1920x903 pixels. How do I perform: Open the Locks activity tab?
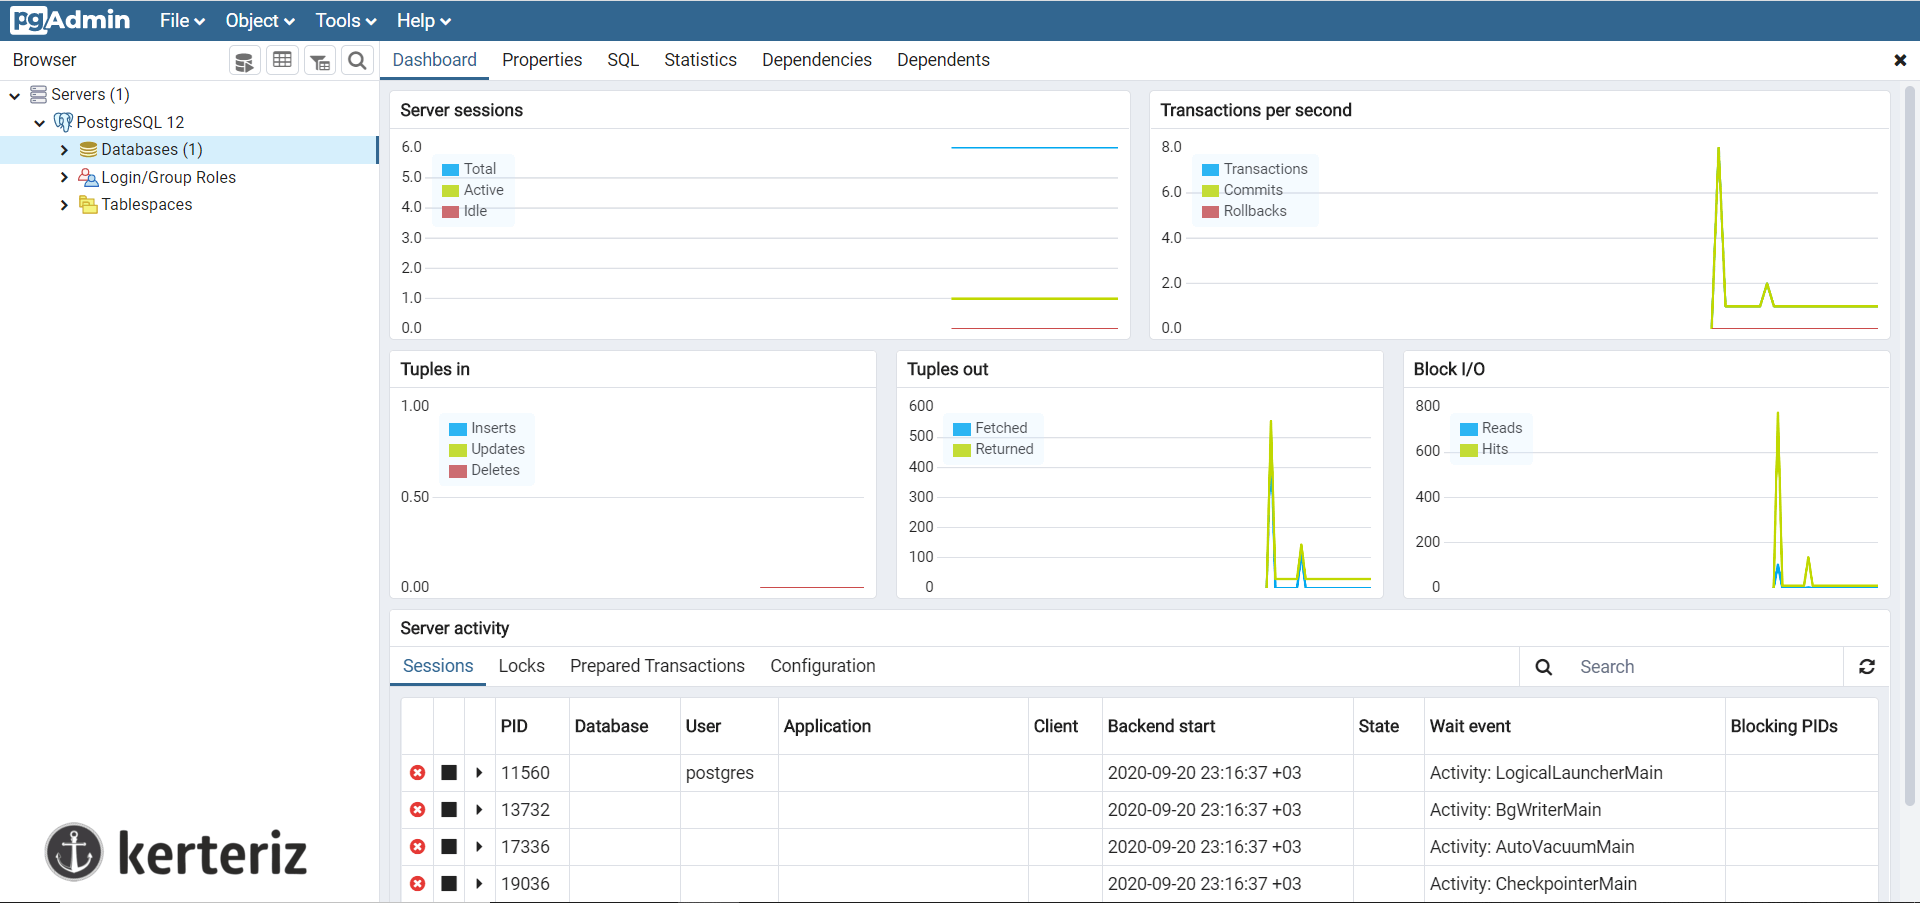tap(522, 666)
